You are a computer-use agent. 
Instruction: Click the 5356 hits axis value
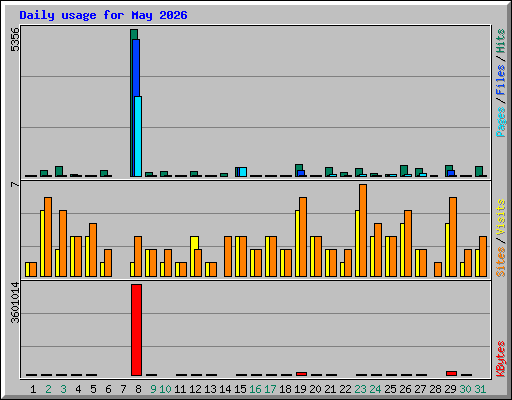tap(15, 40)
